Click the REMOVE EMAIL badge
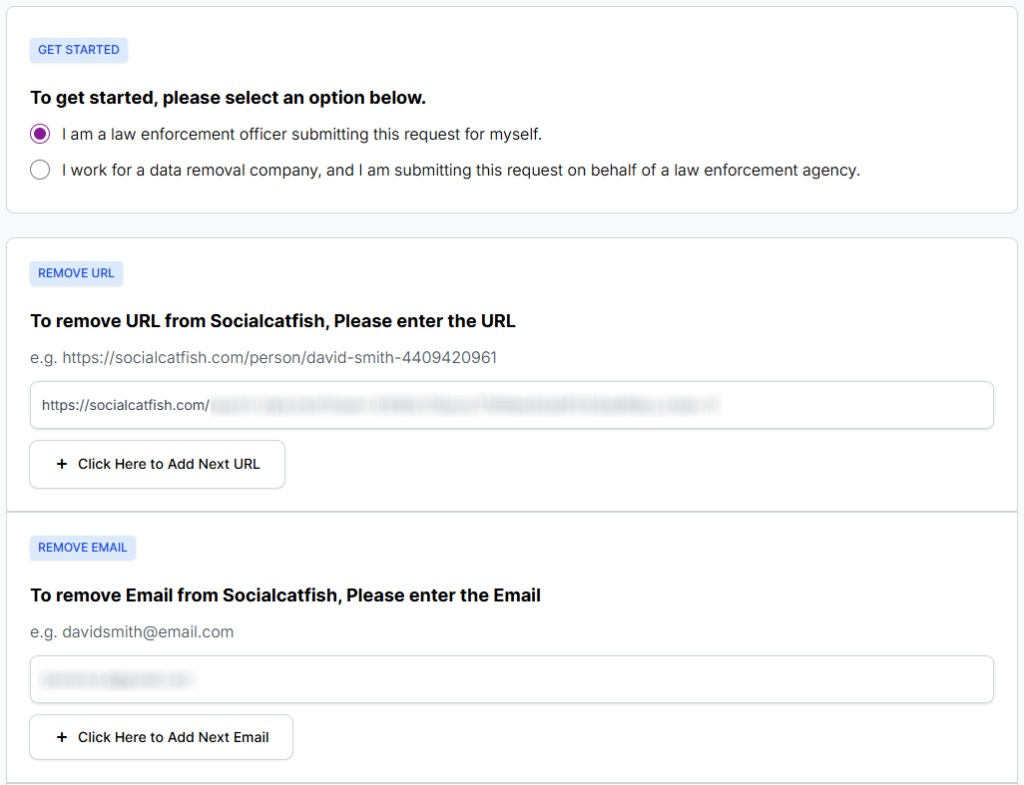Viewport: 1024px width, 785px height. point(82,548)
